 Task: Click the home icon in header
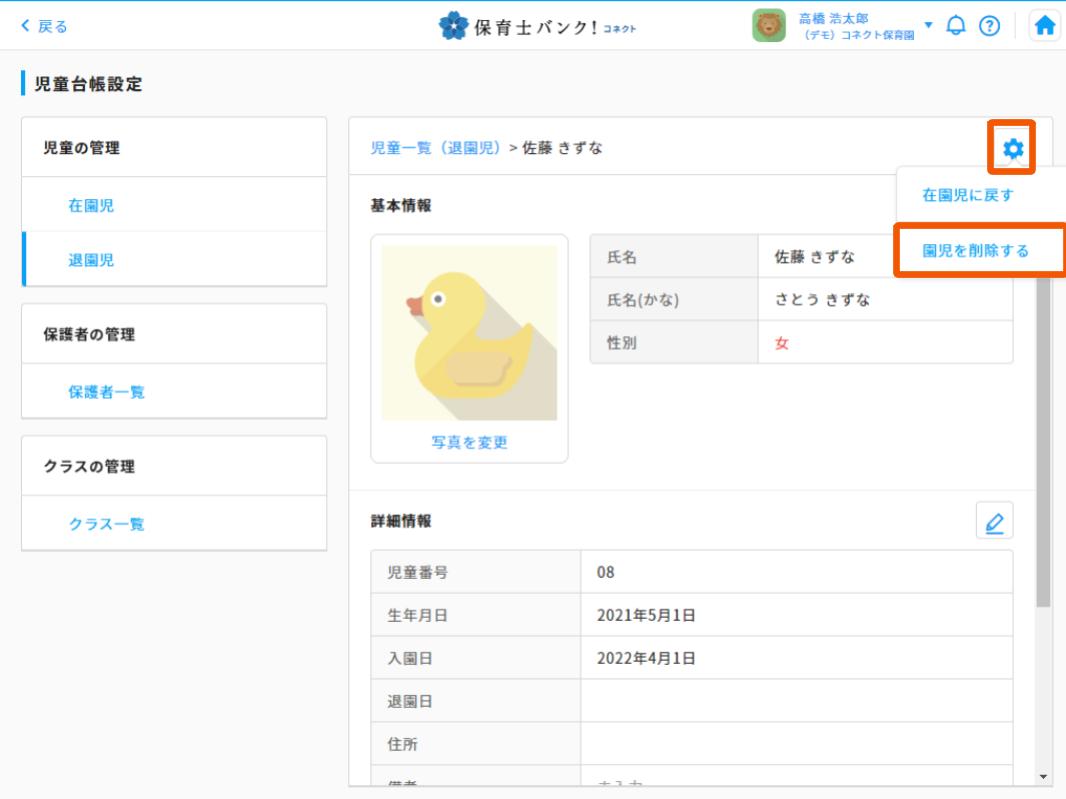coord(1045,26)
